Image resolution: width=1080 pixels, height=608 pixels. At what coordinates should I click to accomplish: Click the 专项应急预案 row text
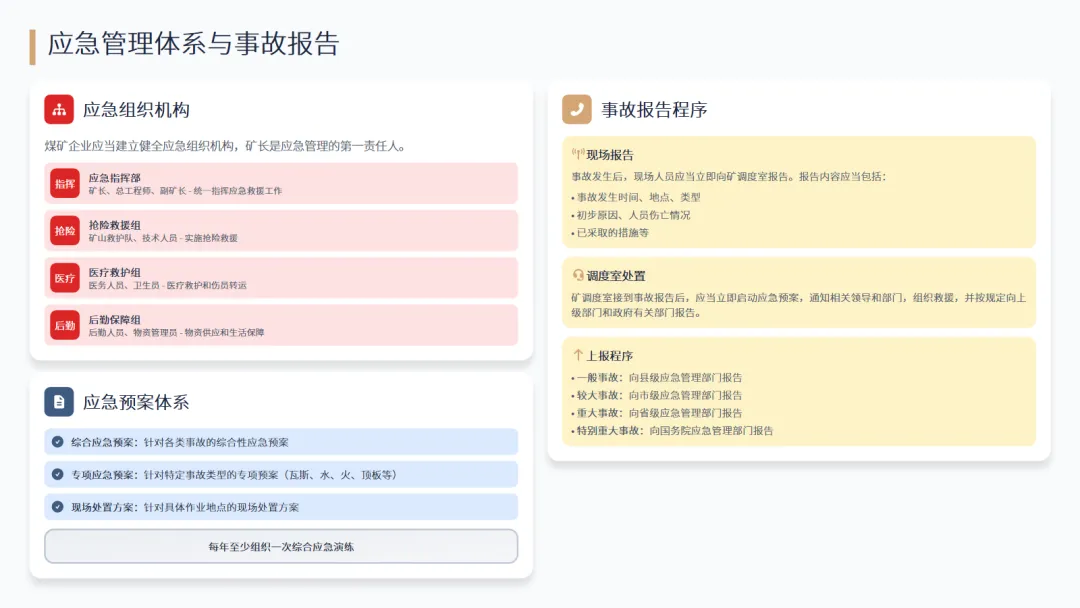click(x=234, y=474)
